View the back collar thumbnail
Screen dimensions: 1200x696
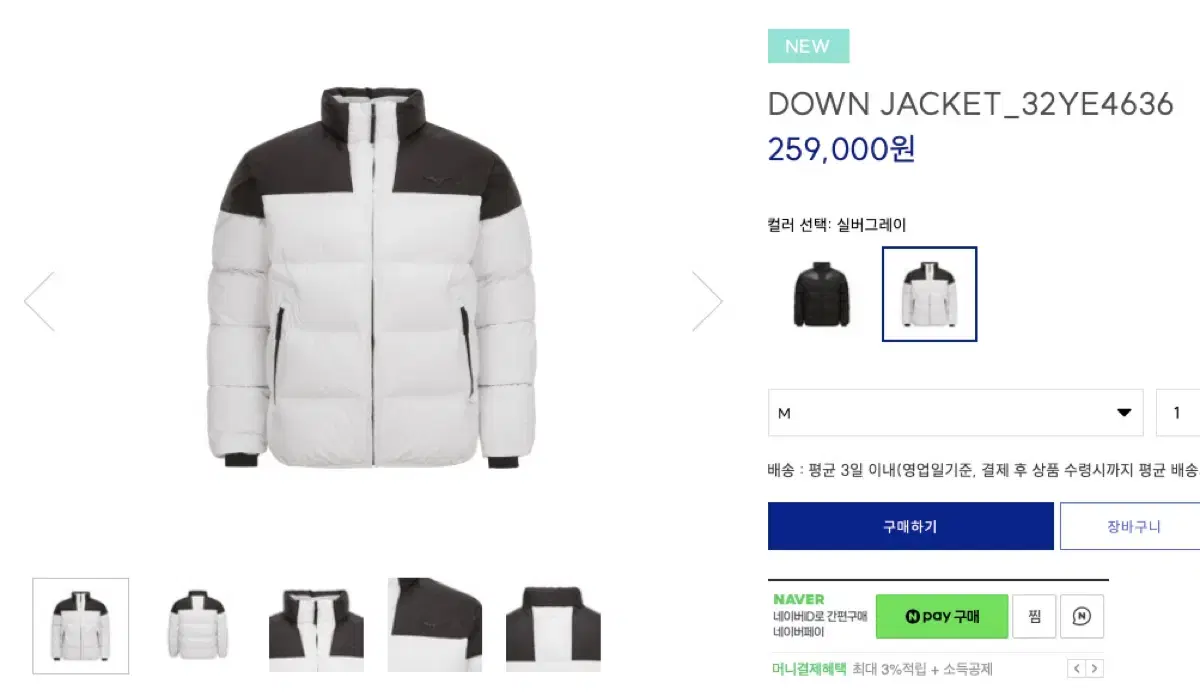(x=553, y=626)
